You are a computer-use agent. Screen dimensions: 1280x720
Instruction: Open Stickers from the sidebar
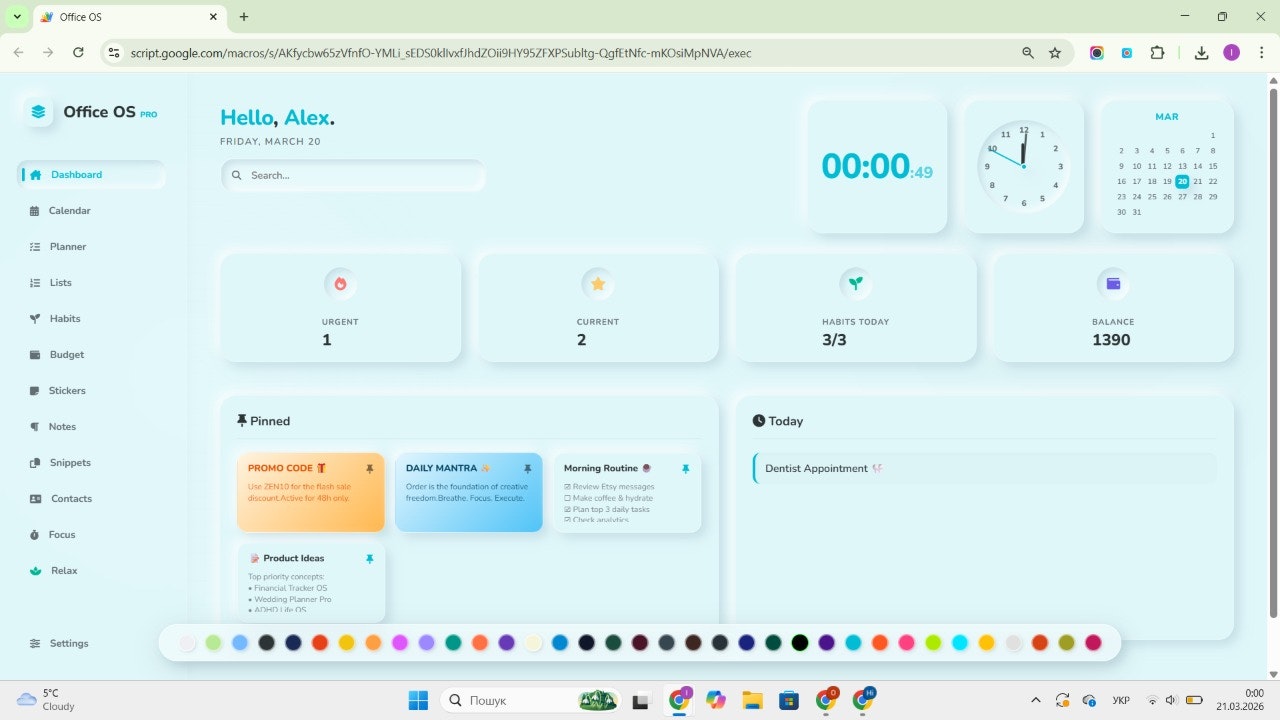(x=68, y=390)
